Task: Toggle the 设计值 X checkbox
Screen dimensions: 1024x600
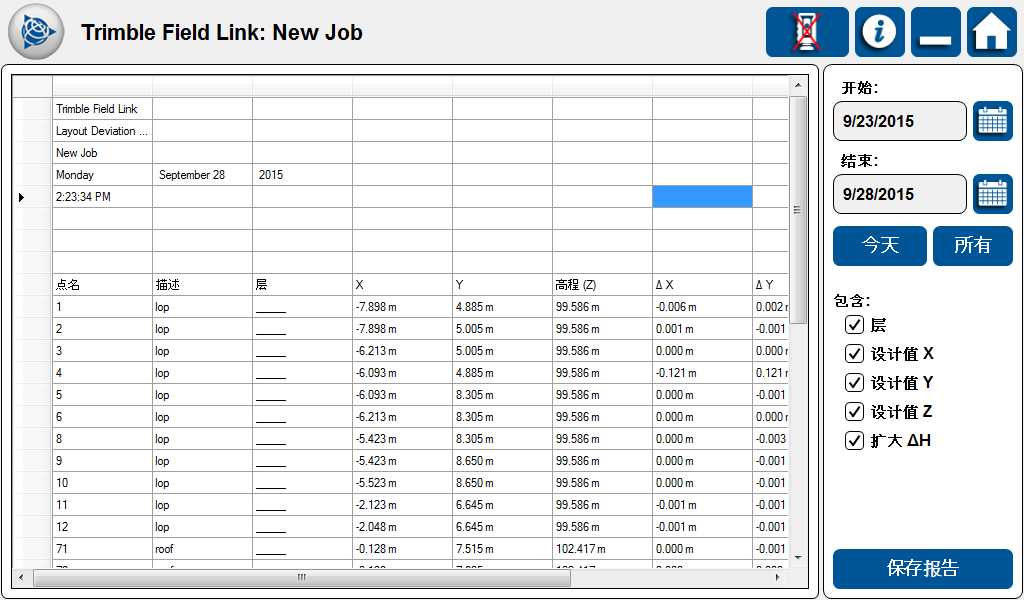Action: 854,353
